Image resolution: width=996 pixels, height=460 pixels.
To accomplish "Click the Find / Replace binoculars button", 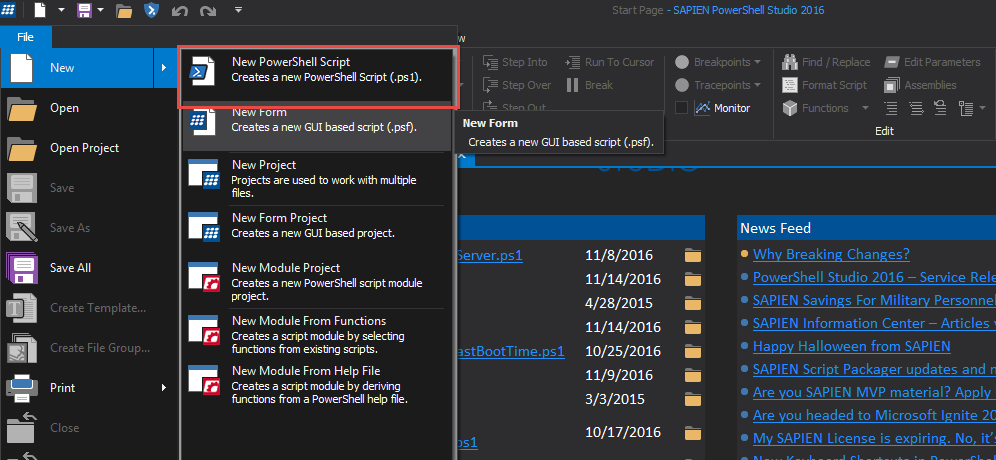I will (x=826, y=62).
